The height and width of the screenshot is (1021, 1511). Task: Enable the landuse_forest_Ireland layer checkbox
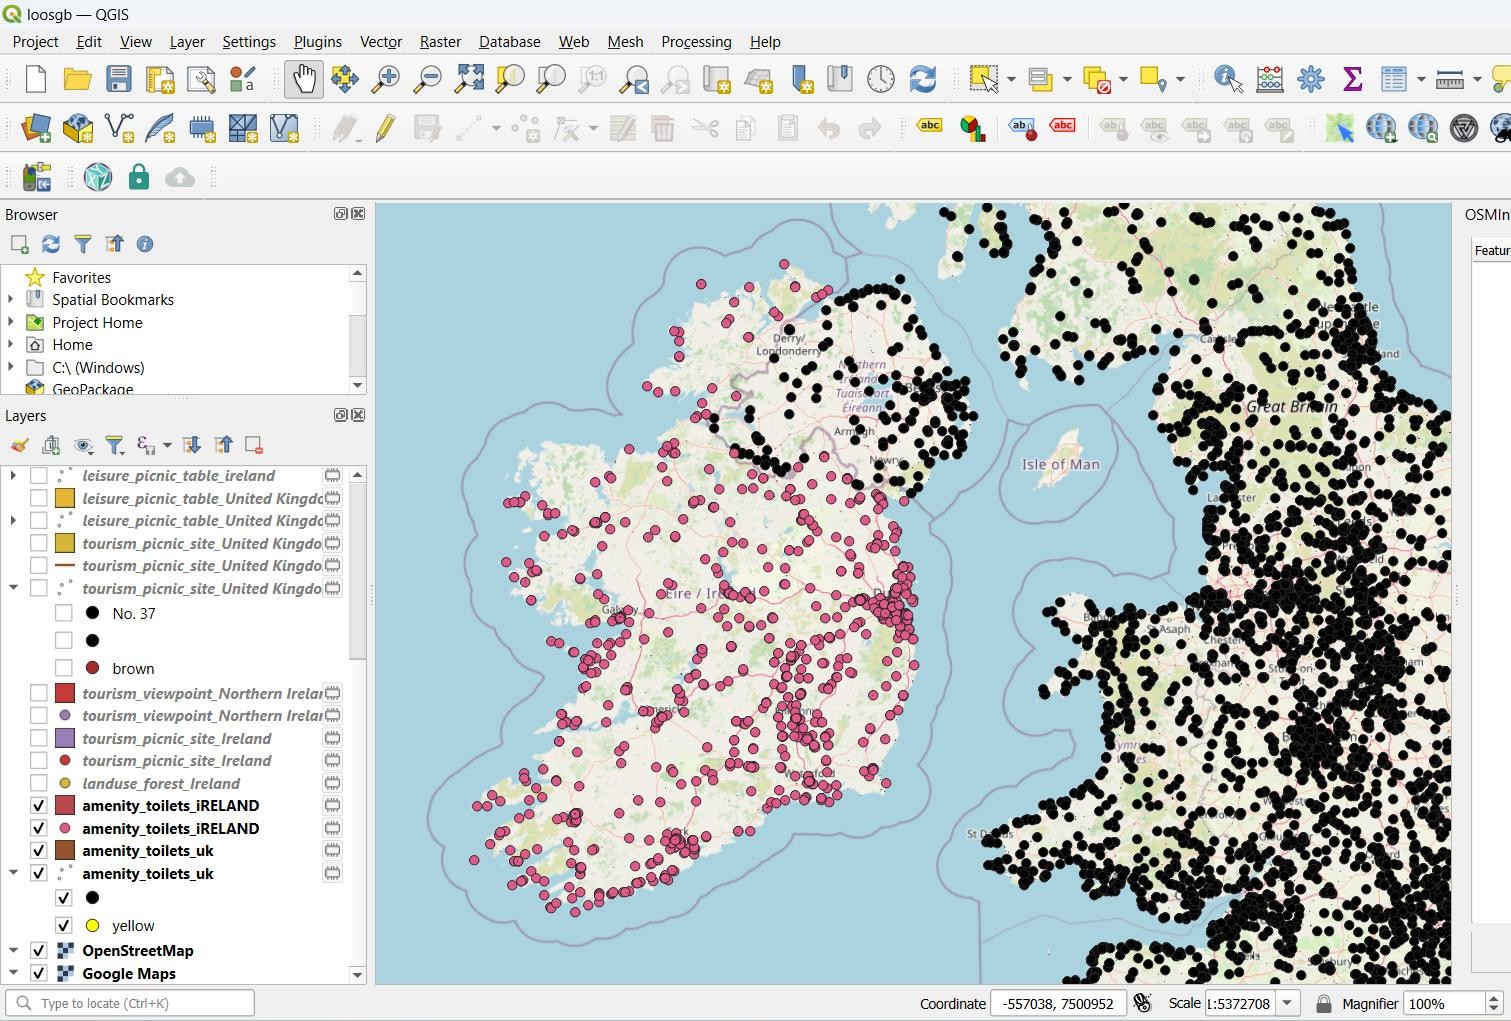39,783
